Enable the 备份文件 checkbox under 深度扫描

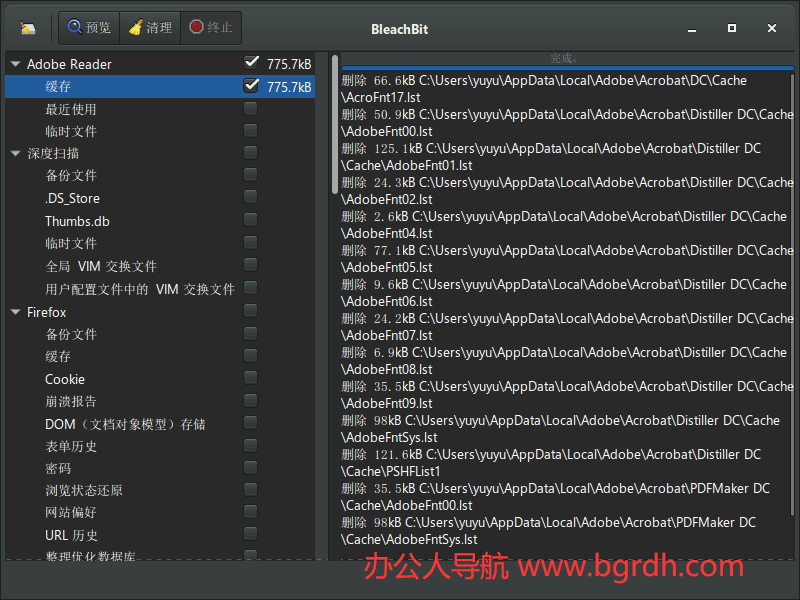point(249,176)
